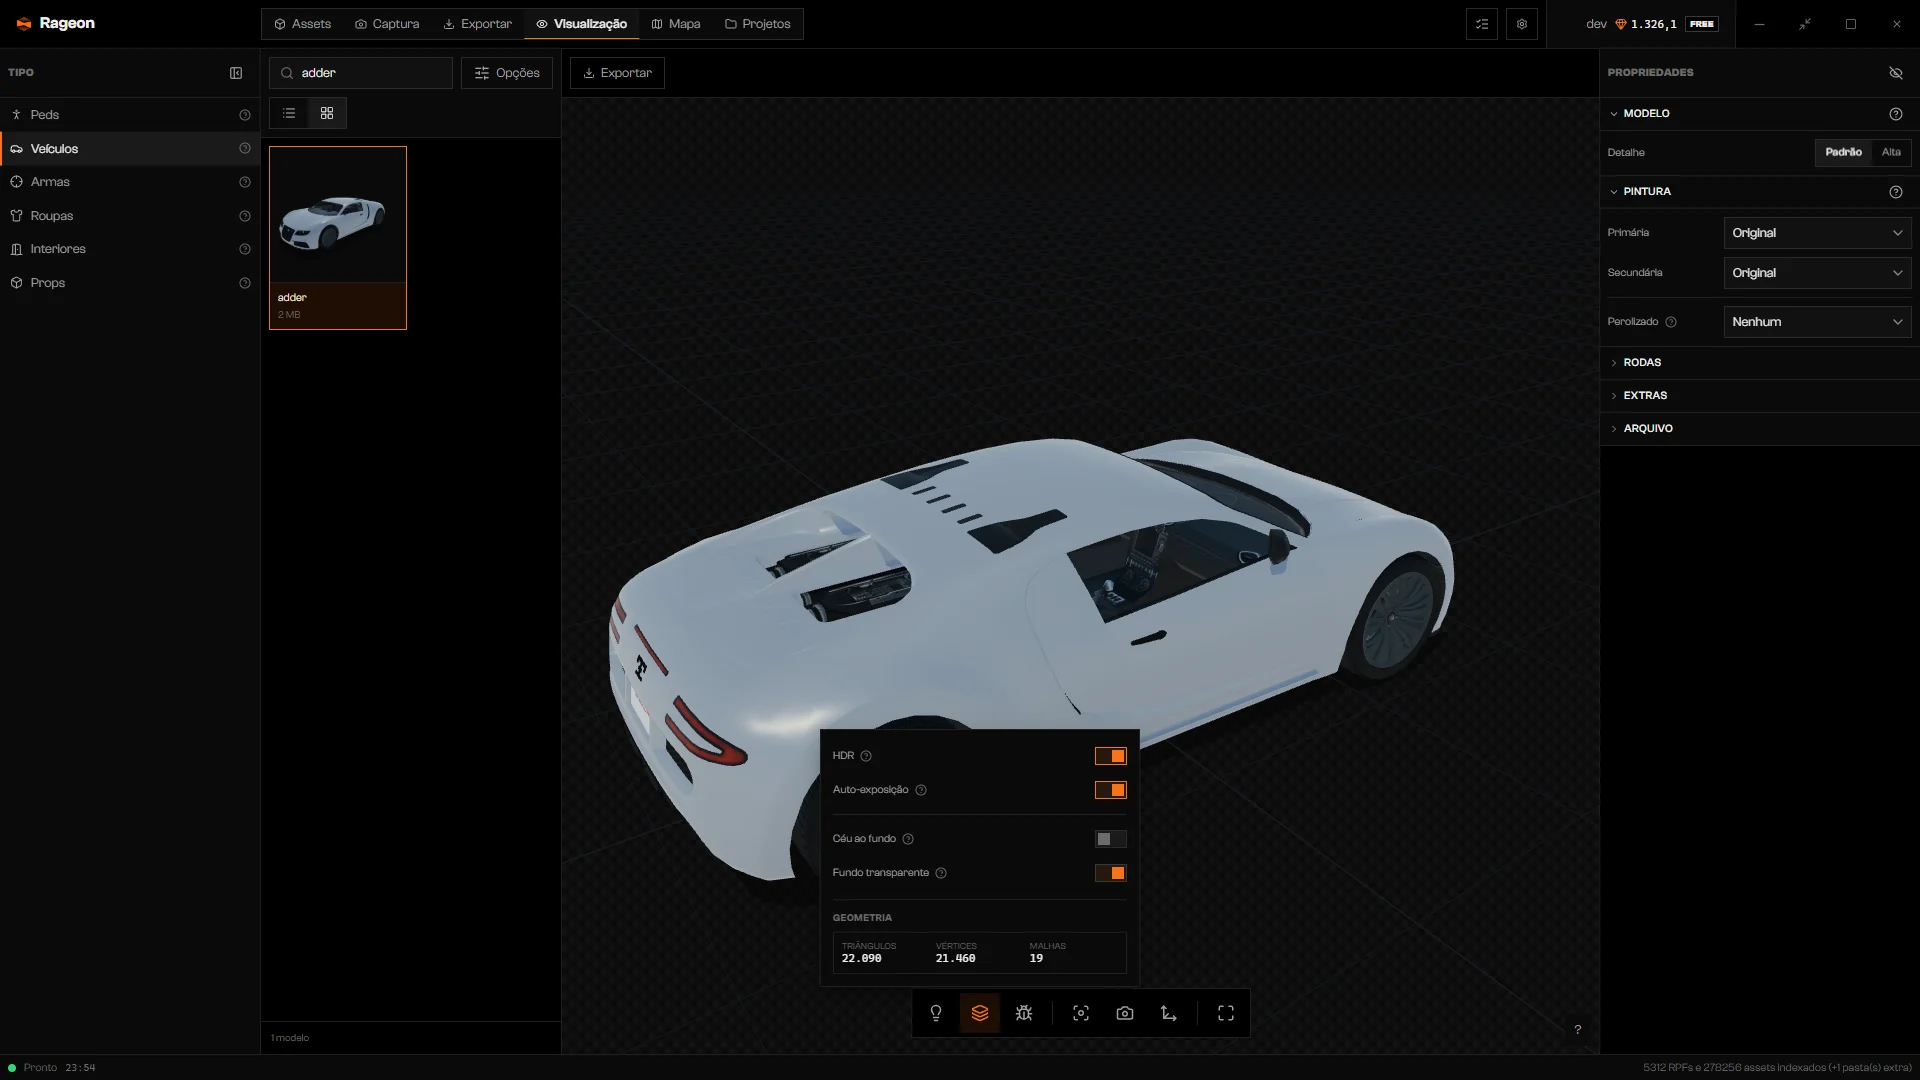Toggle the HDR switch
The image size is (1920, 1080).
coord(1110,756)
